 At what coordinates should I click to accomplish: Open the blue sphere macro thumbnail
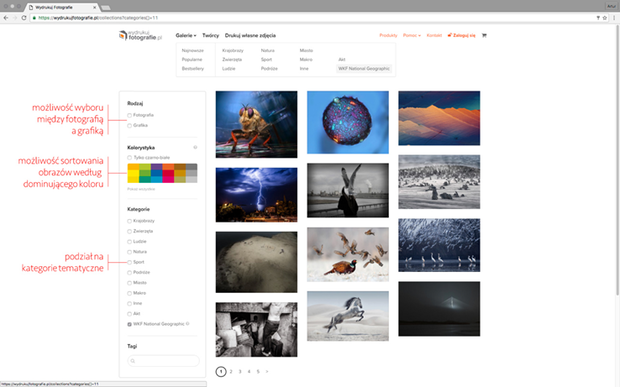pos(348,122)
